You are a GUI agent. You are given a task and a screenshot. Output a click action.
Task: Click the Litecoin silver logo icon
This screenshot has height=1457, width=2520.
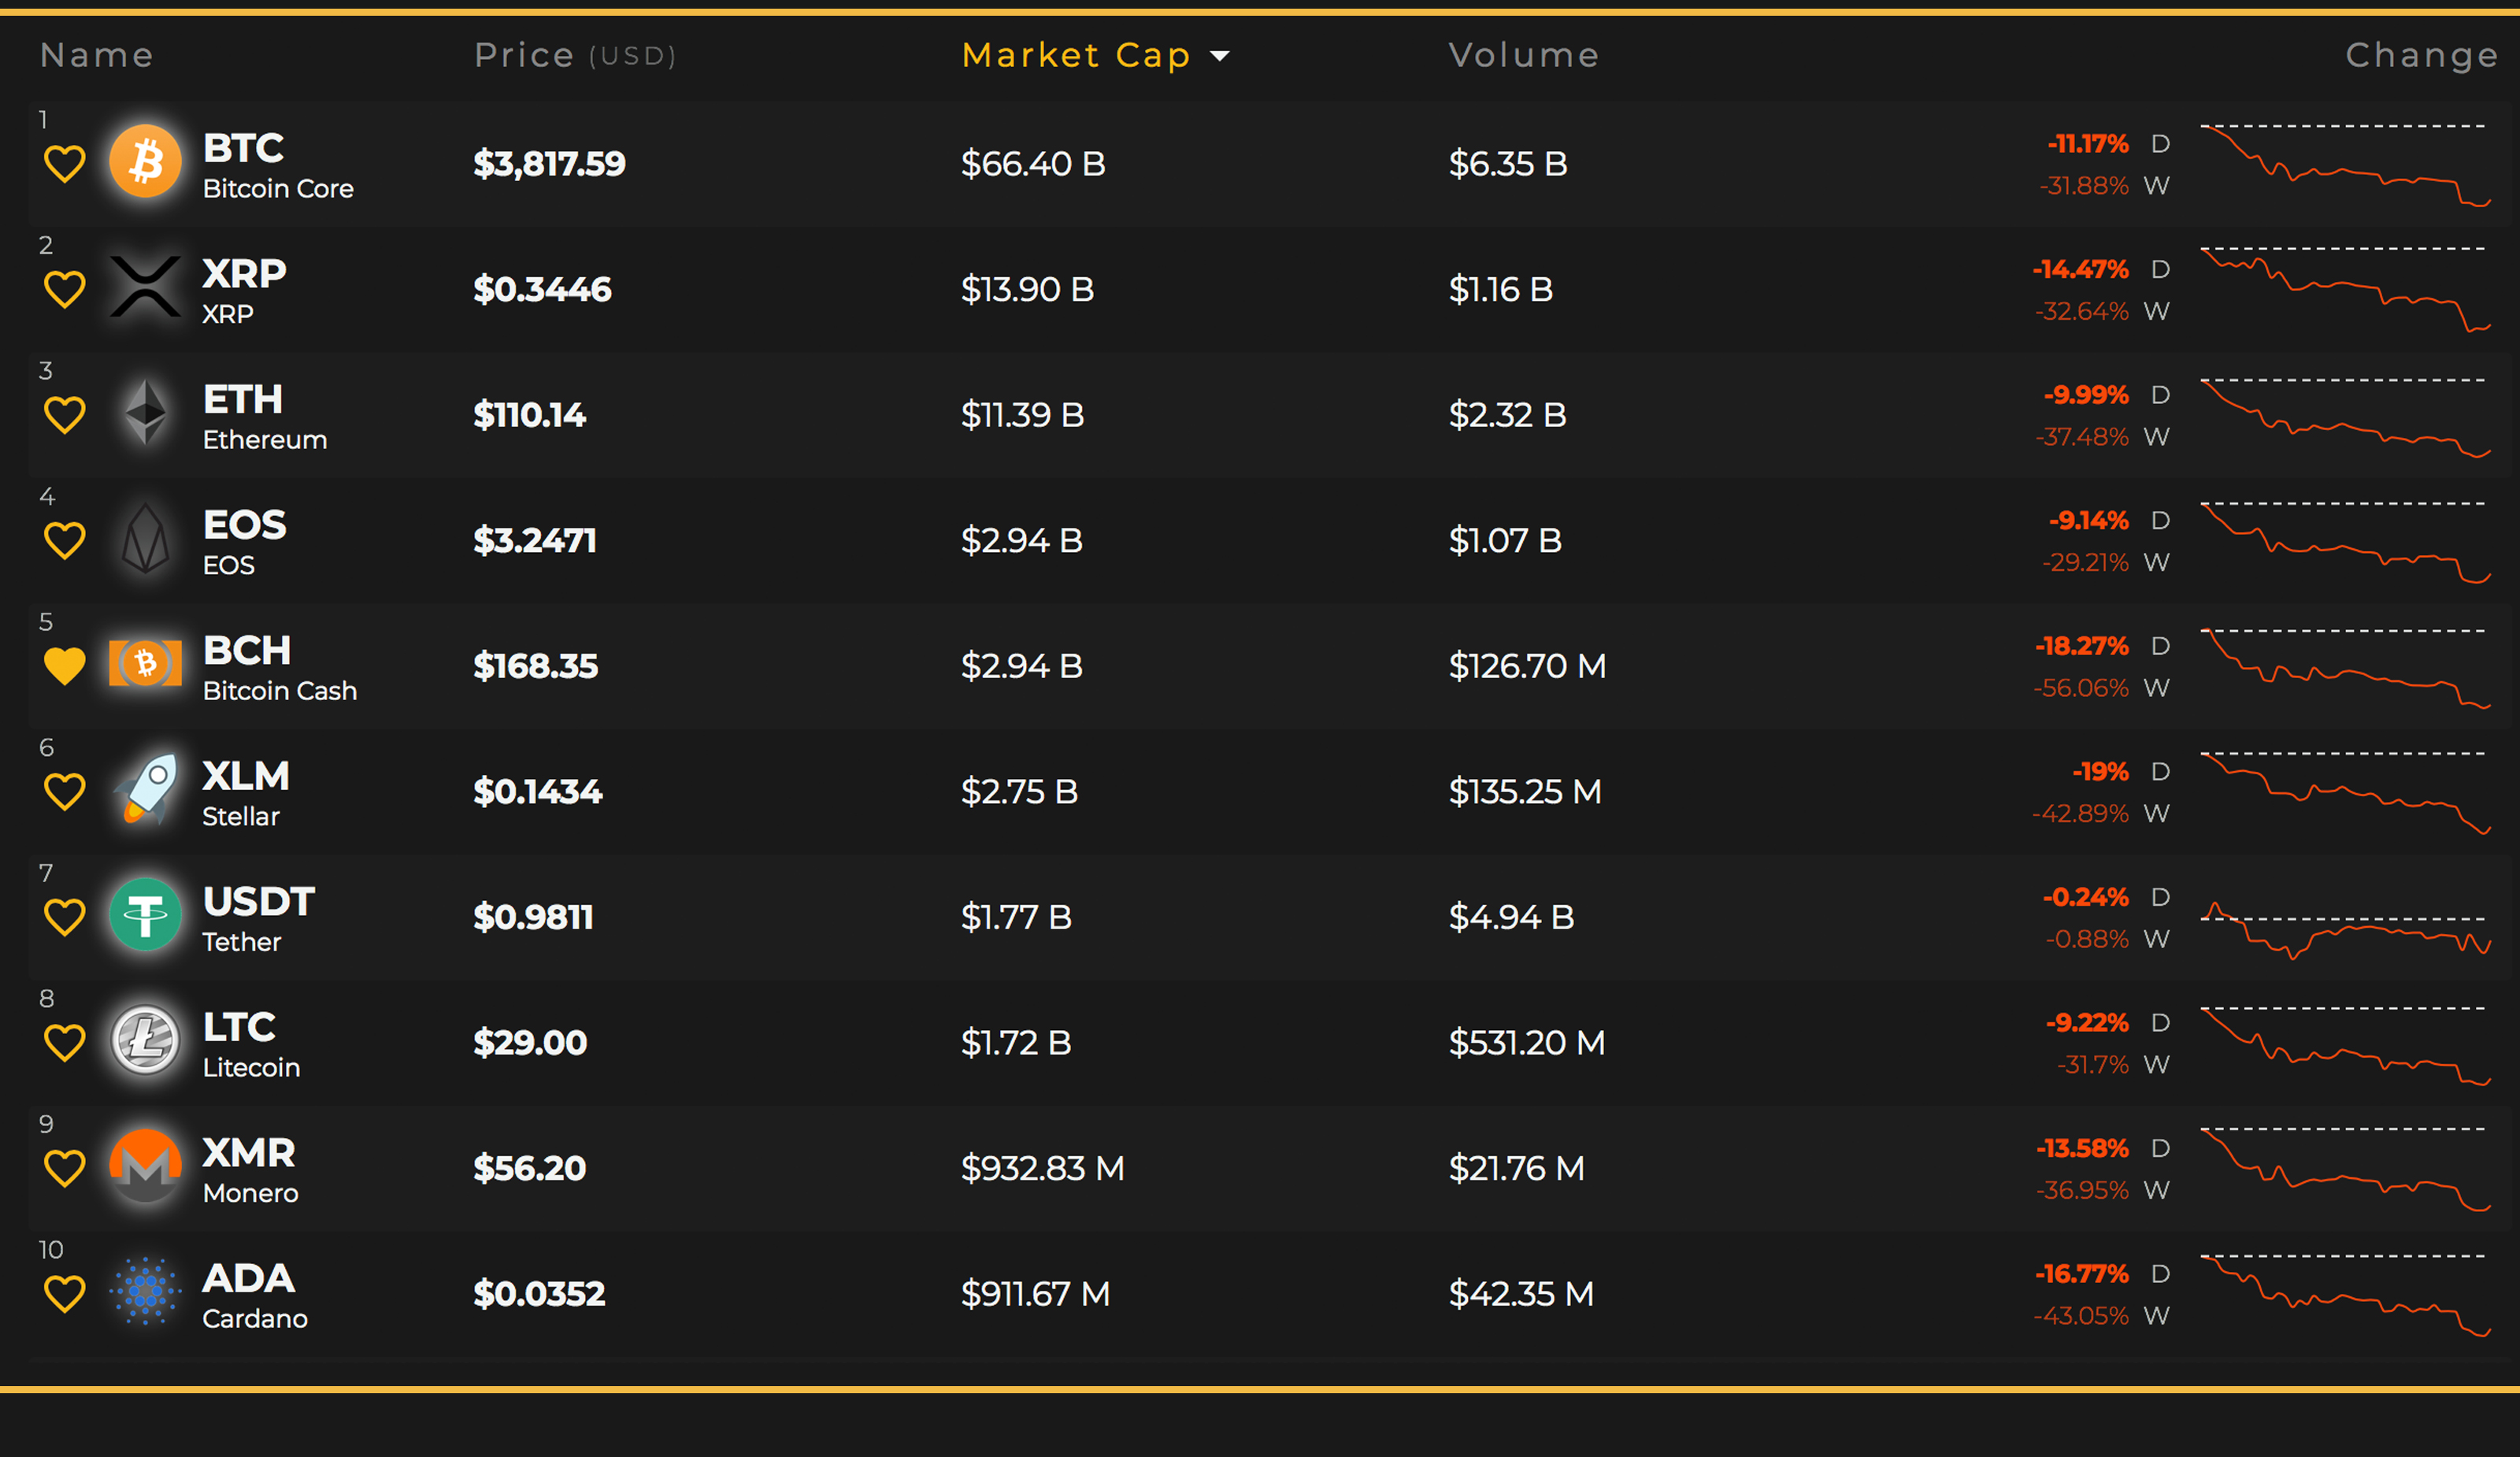(146, 1041)
